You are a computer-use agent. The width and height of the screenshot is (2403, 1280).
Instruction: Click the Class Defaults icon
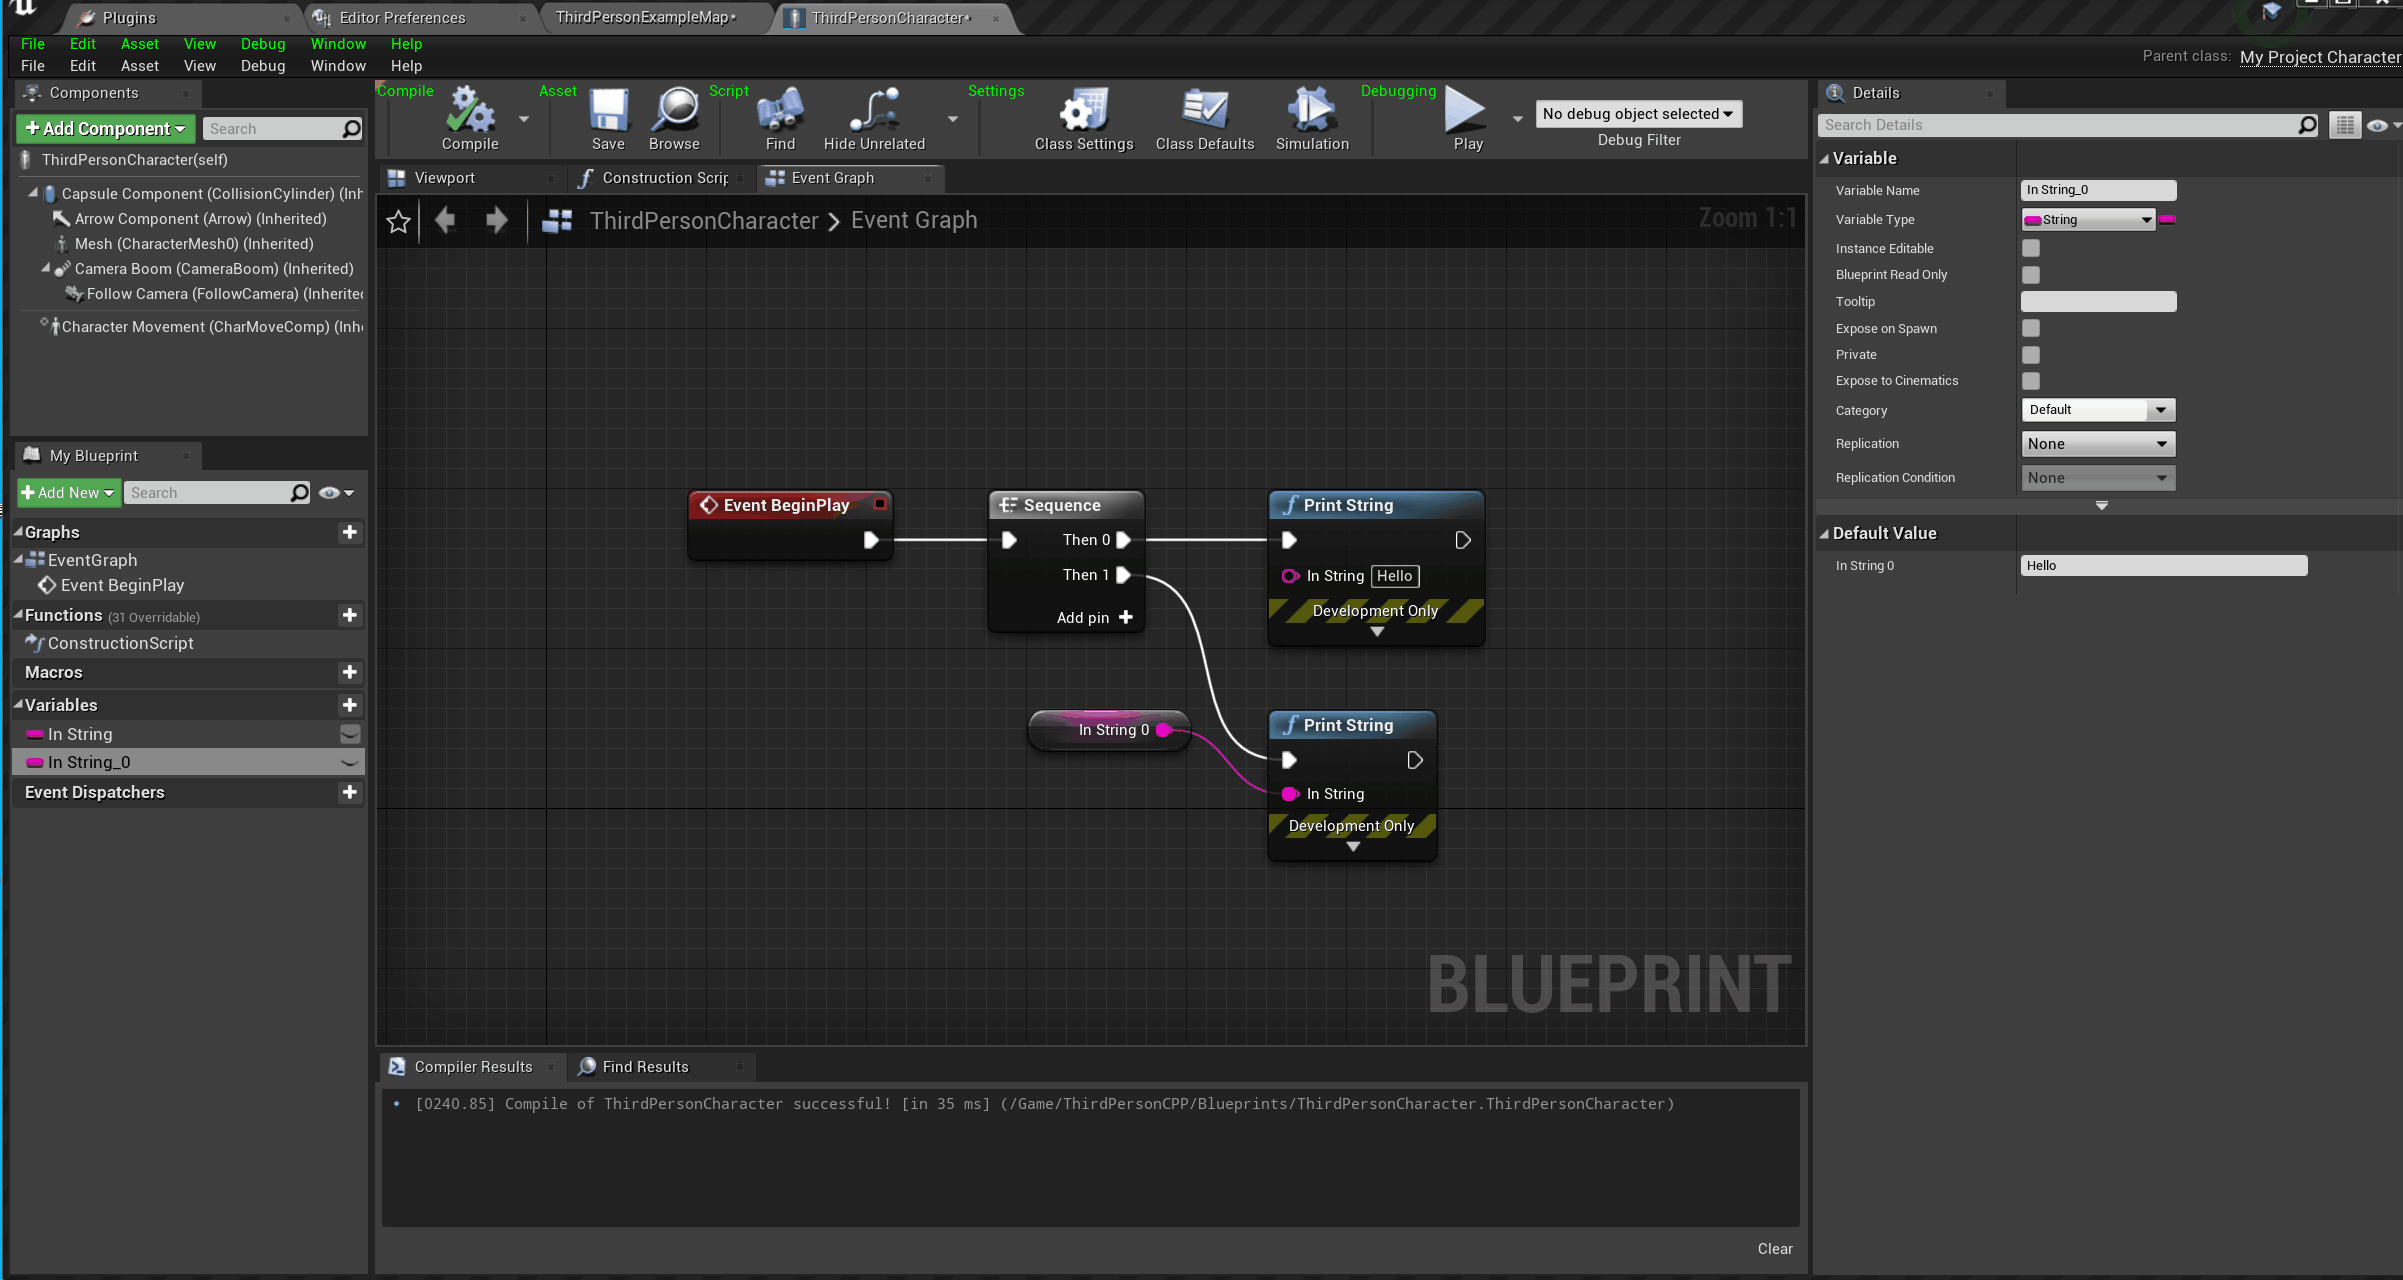click(x=1202, y=121)
